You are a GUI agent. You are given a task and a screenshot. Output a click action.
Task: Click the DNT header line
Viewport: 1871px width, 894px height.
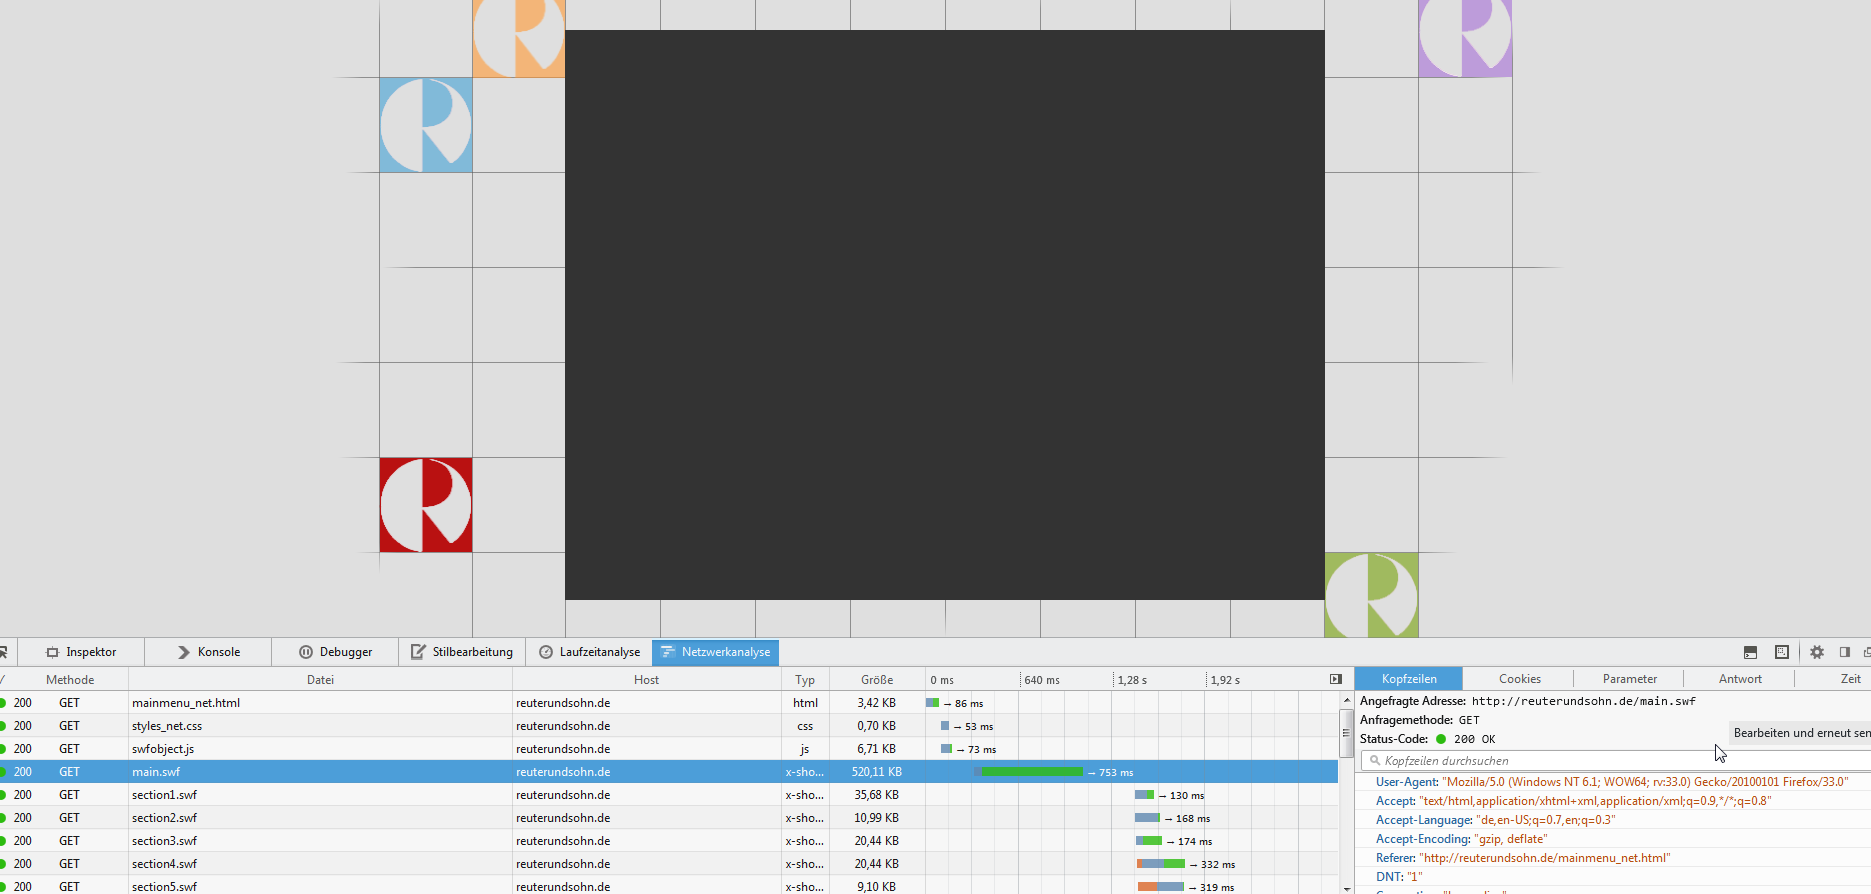pos(1399,877)
